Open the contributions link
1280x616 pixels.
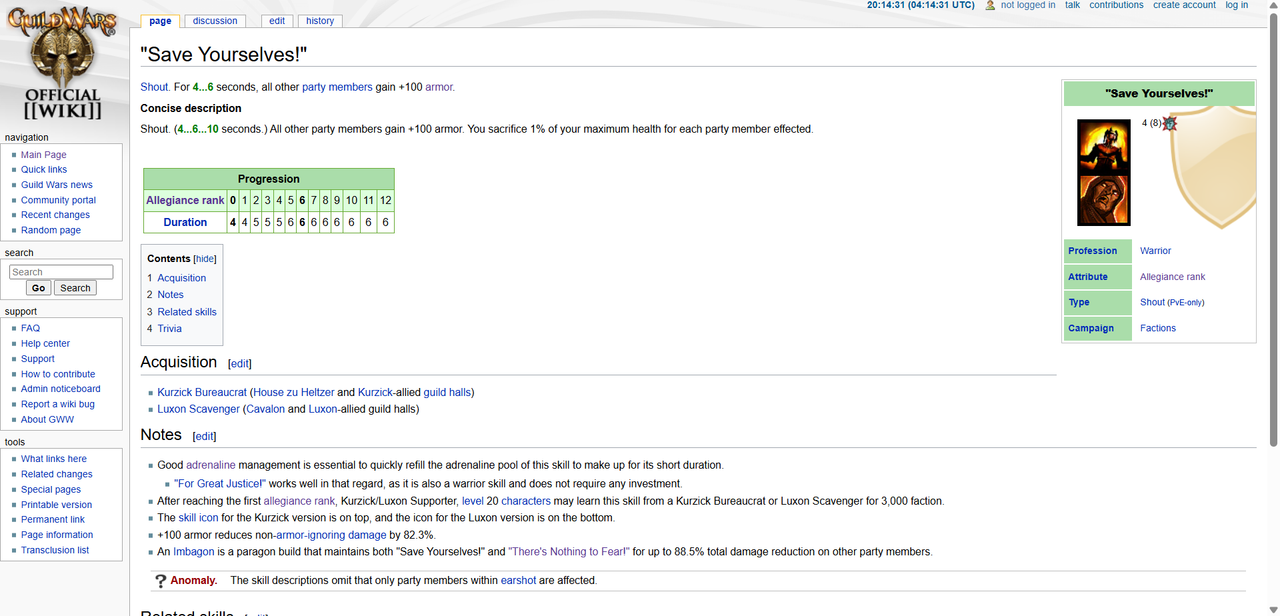[1116, 5]
